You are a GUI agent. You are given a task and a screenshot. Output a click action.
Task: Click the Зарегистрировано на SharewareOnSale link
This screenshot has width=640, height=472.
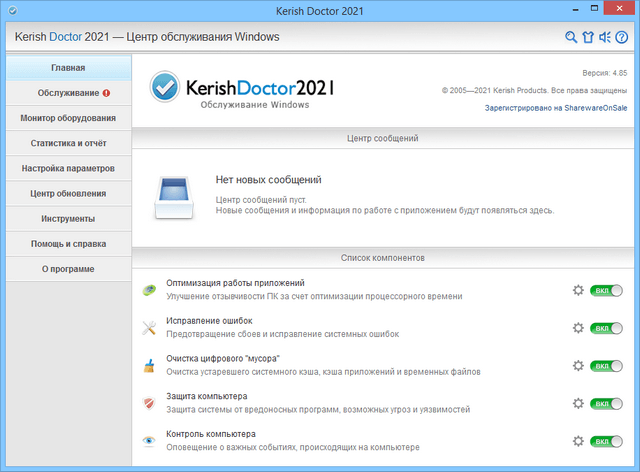point(555,105)
